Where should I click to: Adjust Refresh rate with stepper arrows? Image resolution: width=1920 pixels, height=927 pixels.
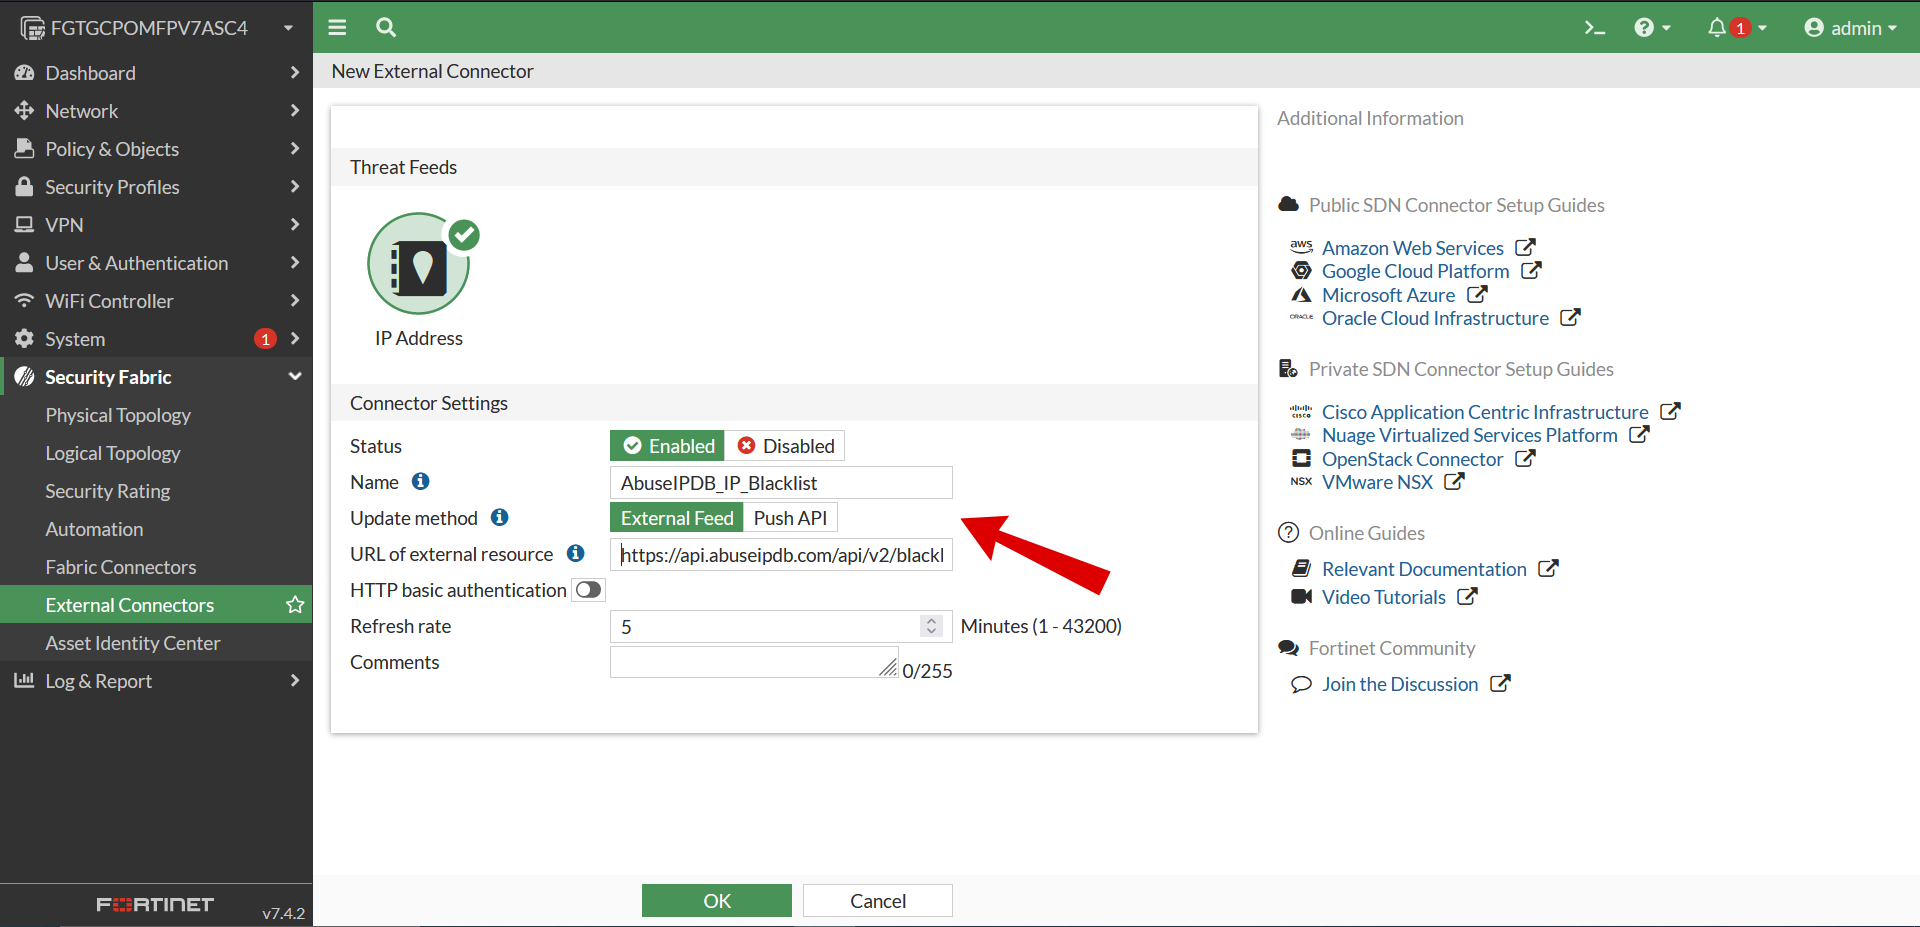click(x=931, y=626)
